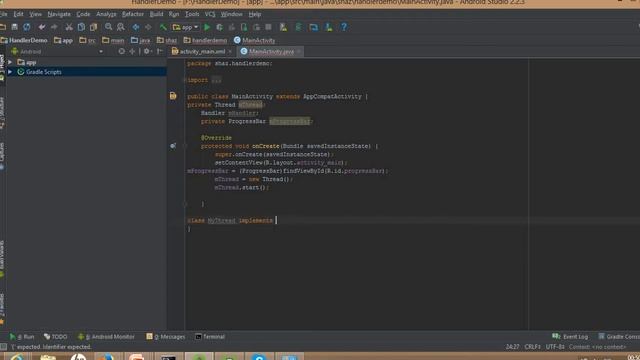Click MainActivity in the breadcrumb bar
The height and width of the screenshot is (360, 640).
tap(255, 40)
